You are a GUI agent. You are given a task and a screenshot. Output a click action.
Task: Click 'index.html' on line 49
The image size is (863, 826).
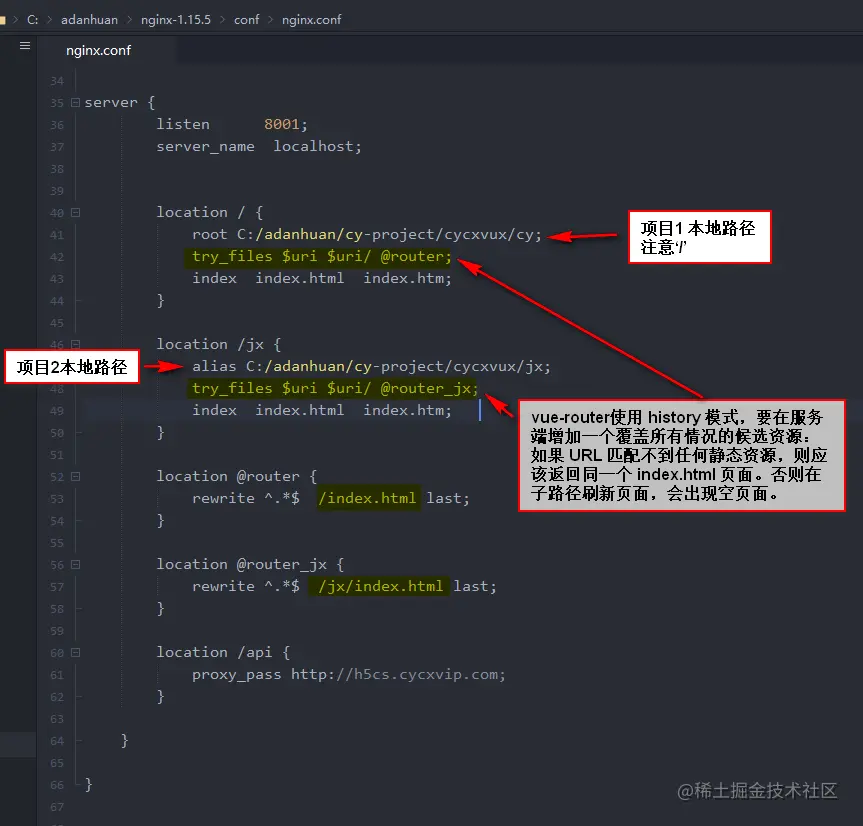click(x=299, y=411)
